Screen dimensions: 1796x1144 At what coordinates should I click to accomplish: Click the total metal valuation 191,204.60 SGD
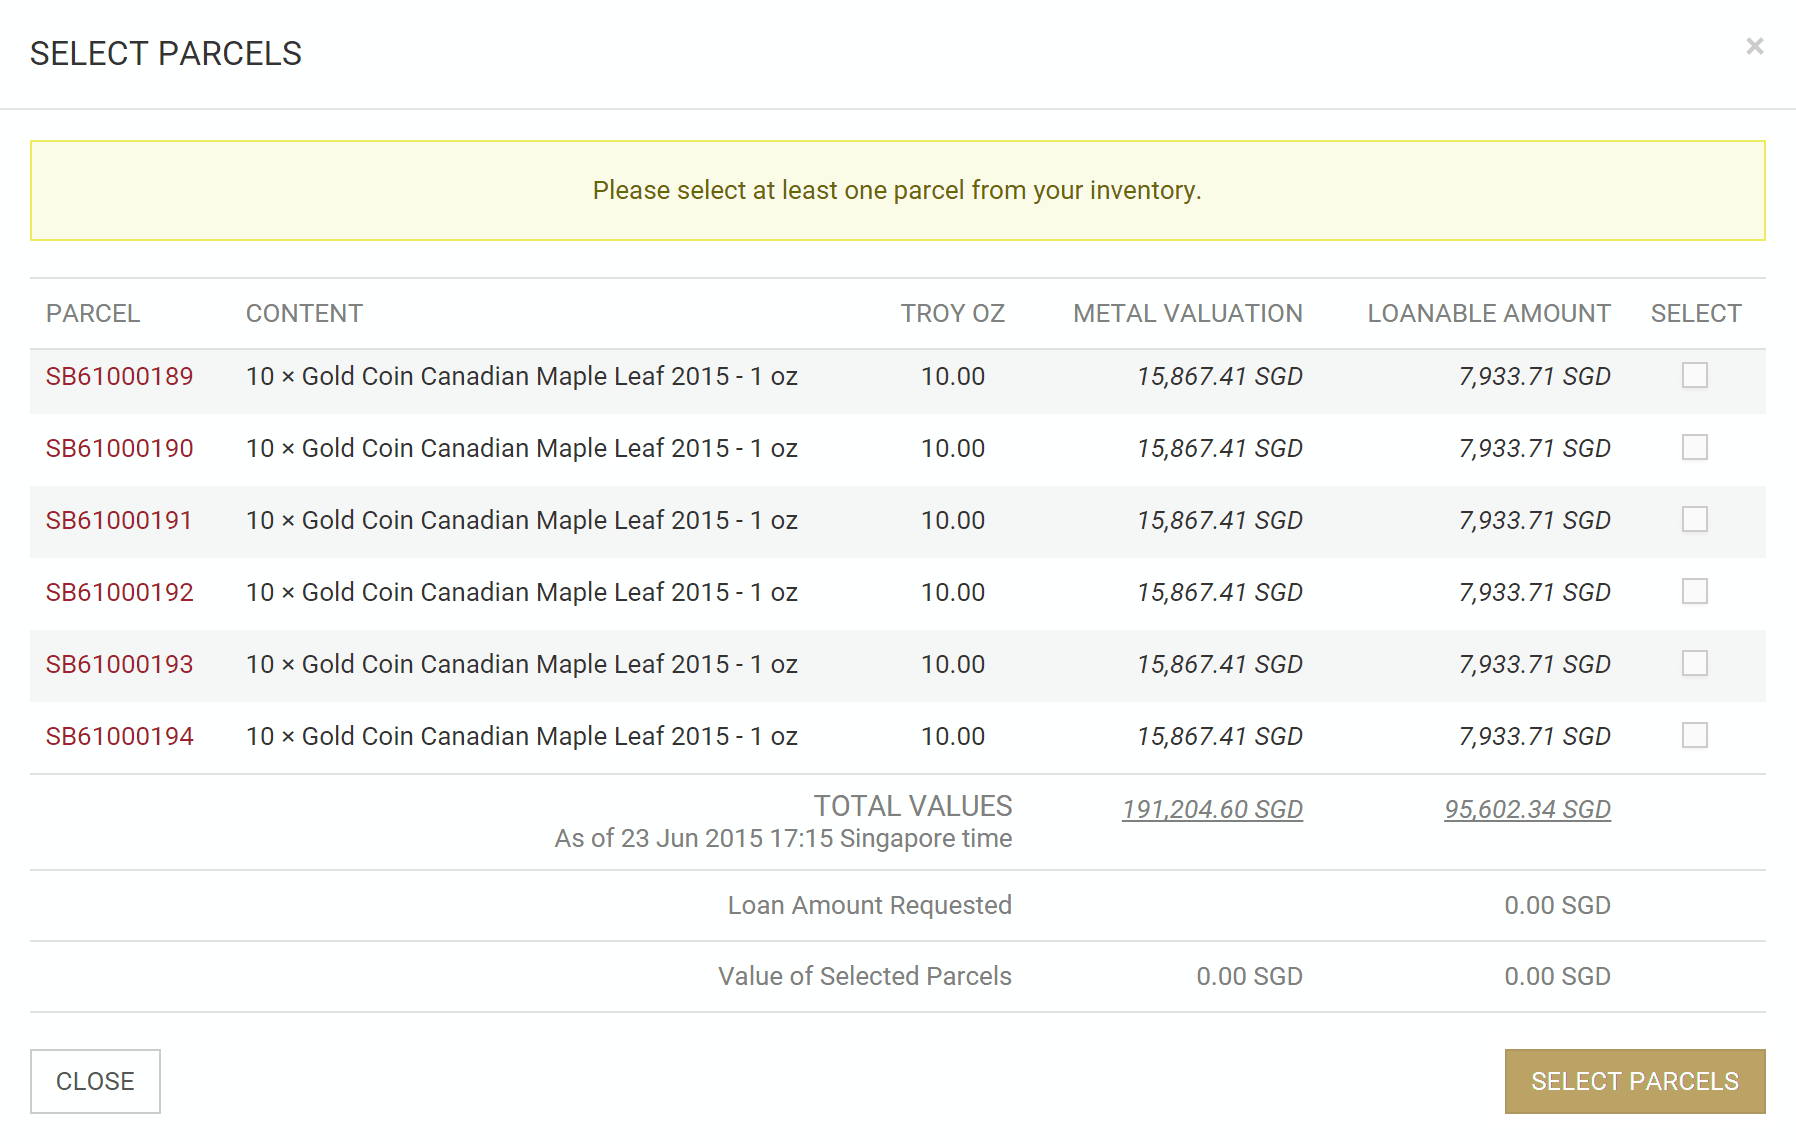1212,809
